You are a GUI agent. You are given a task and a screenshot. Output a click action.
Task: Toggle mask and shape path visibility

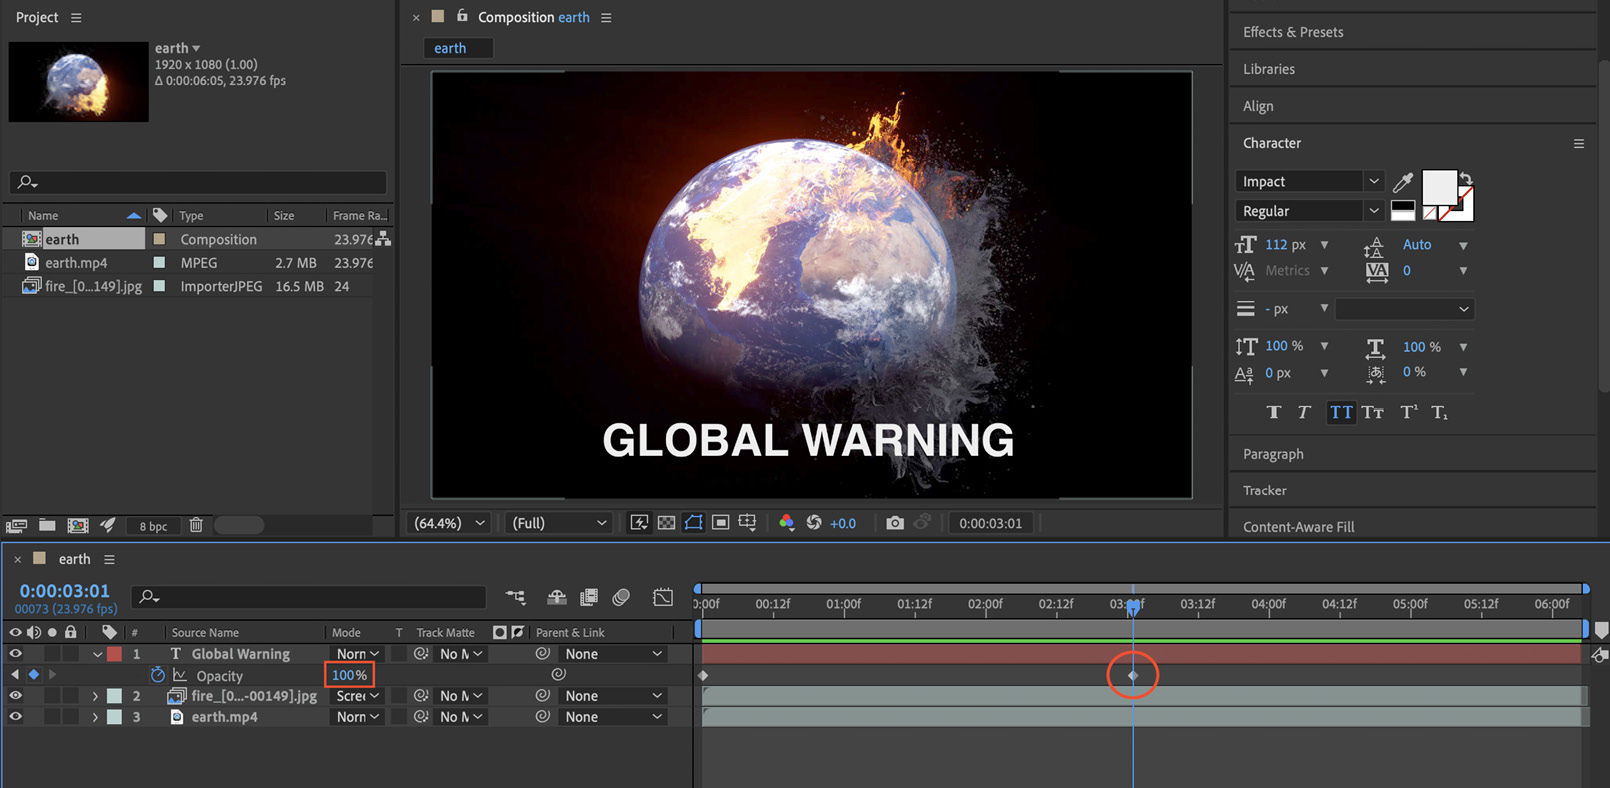[x=693, y=523]
